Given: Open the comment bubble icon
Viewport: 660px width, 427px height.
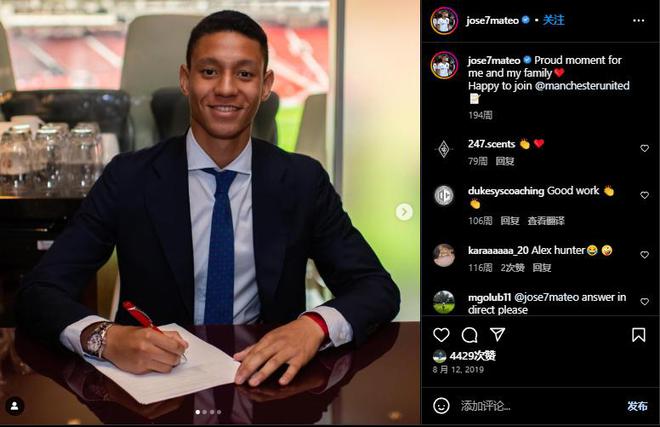Looking at the screenshot, I should pyautogui.click(x=469, y=335).
